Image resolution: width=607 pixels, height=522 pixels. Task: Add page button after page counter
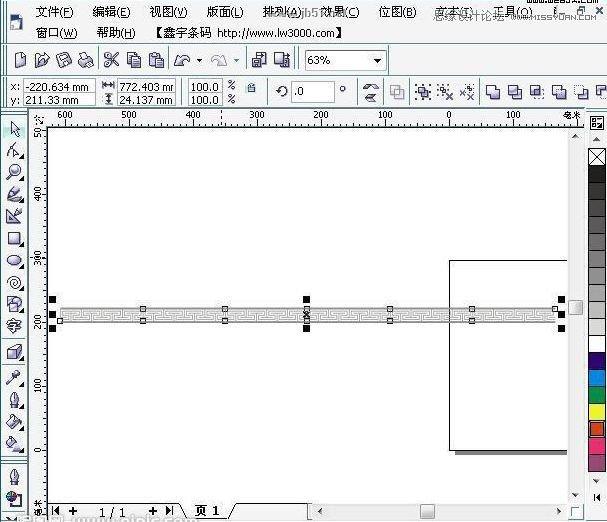tap(153, 511)
